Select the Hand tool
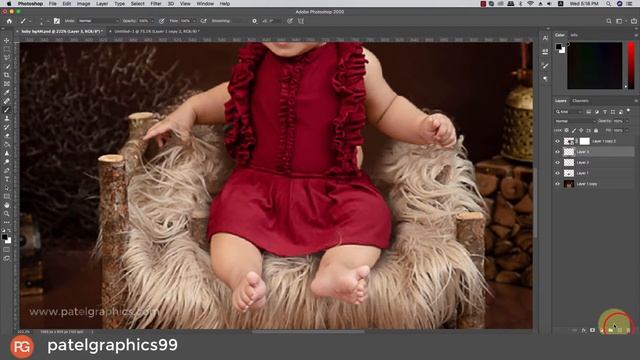The image size is (640, 360). 7,205
